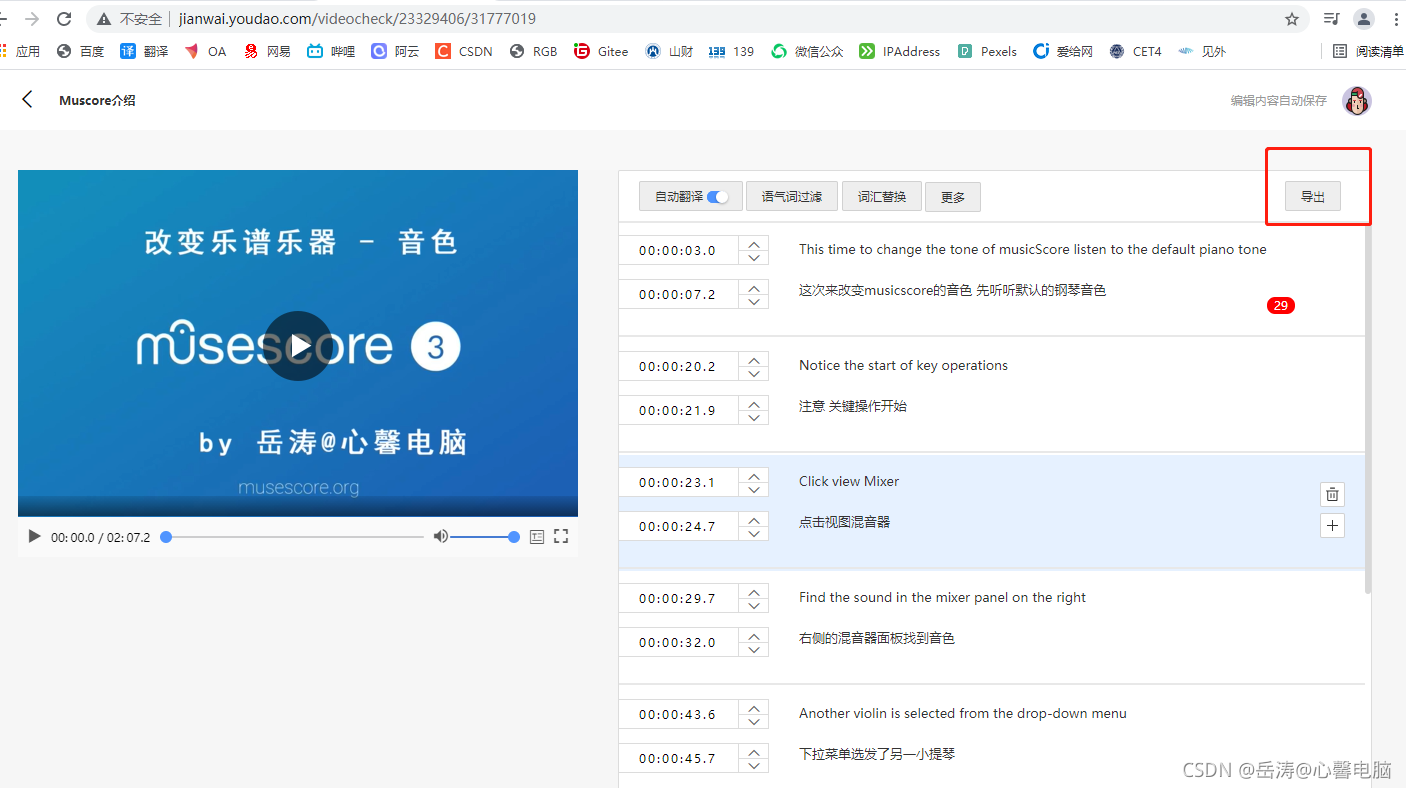Increase the 00:00:43.6 timestamp with the up arrow

(754, 707)
